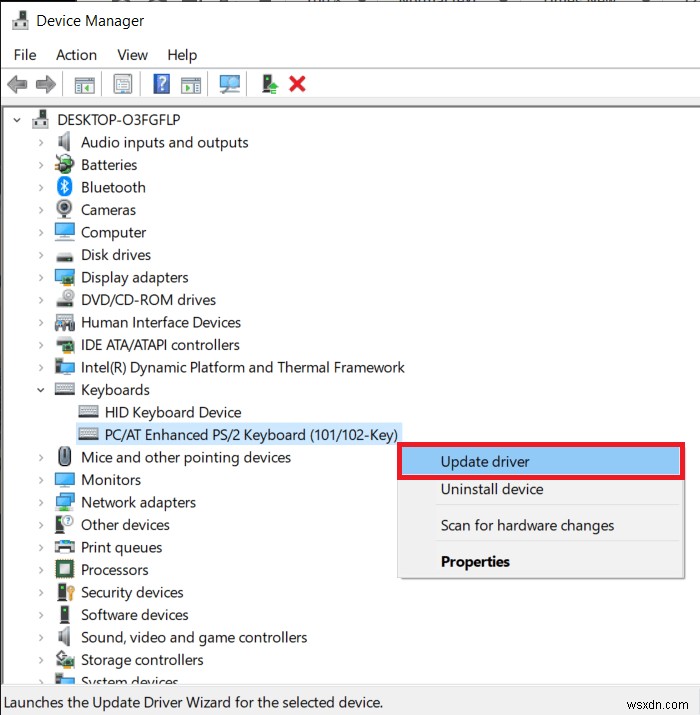Viewport: 700px width, 715px height.
Task: Click the Cameras webcam icon
Action: tap(64, 209)
